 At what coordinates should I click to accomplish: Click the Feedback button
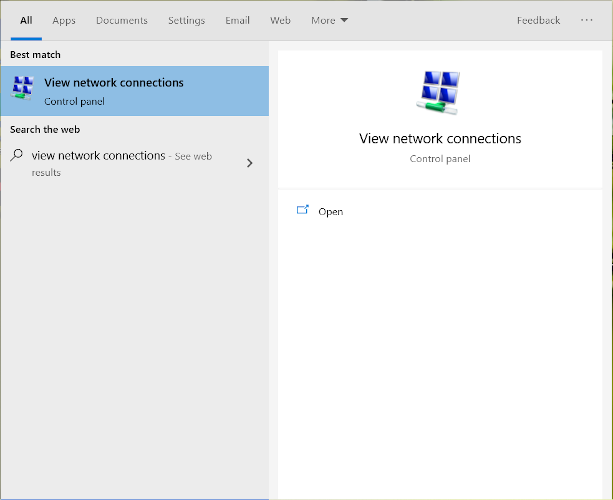(x=538, y=20)
